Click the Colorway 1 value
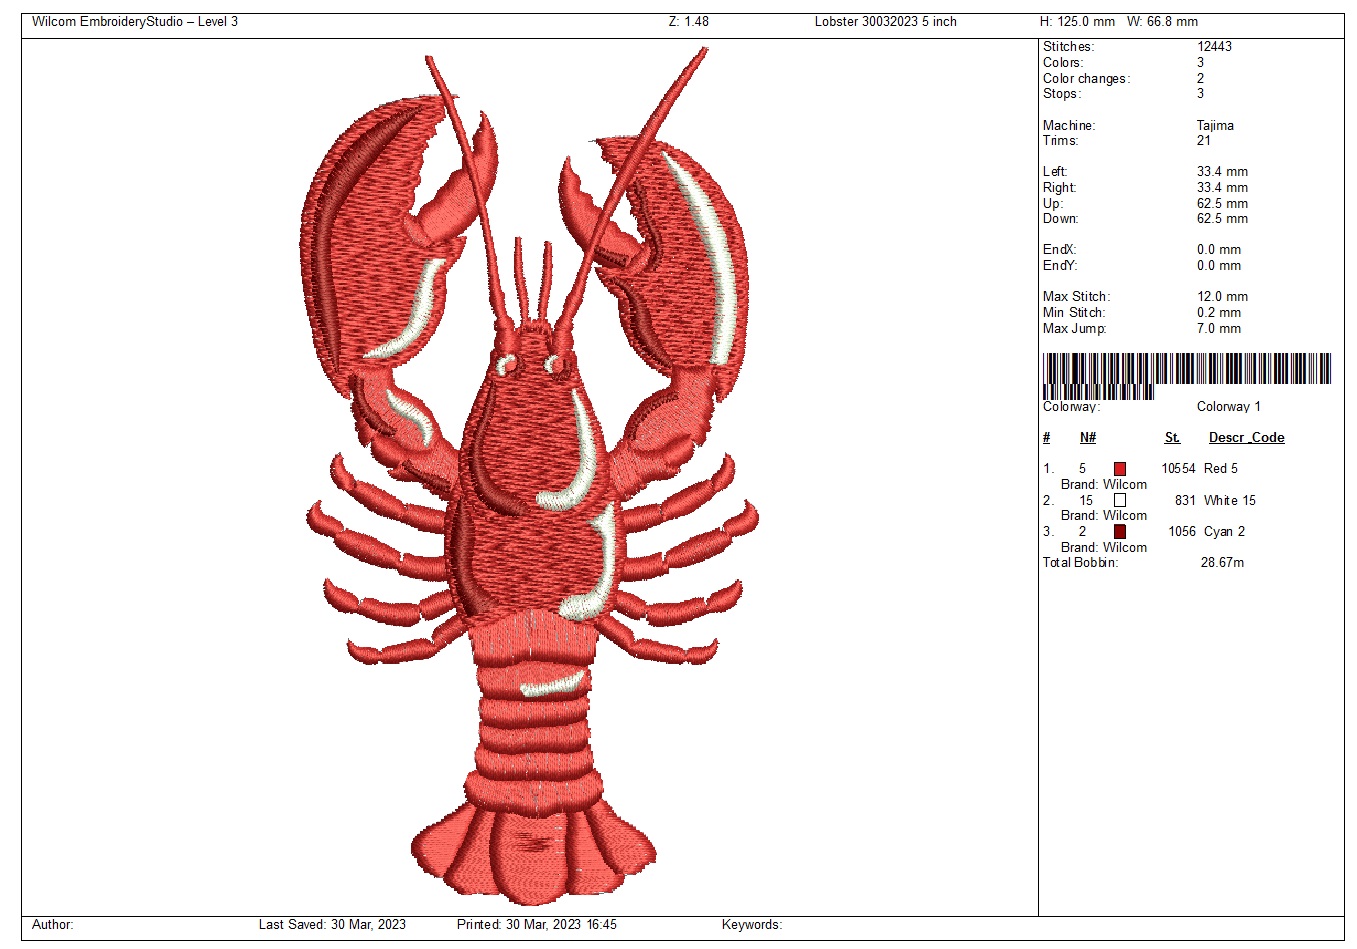The height and width of the screenshot is (949, 1357). pos(1228,407)
